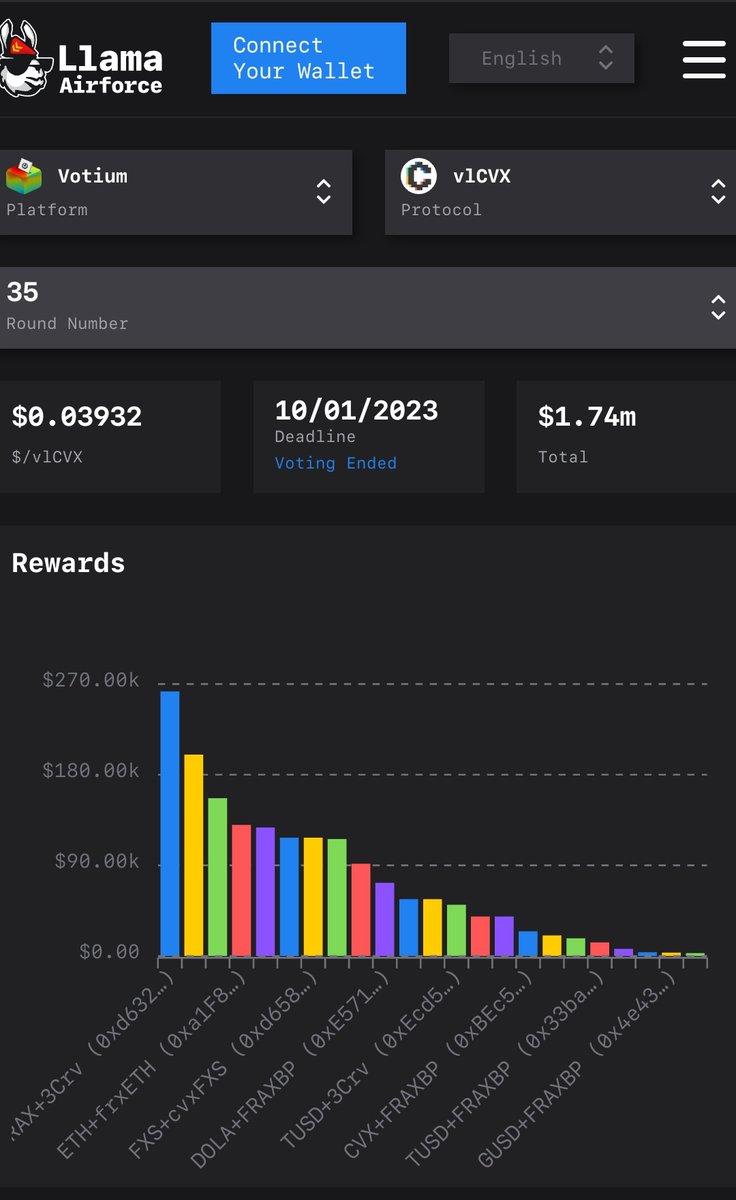Click the $0.03932 per vlCVX value

tap(77, 416)
